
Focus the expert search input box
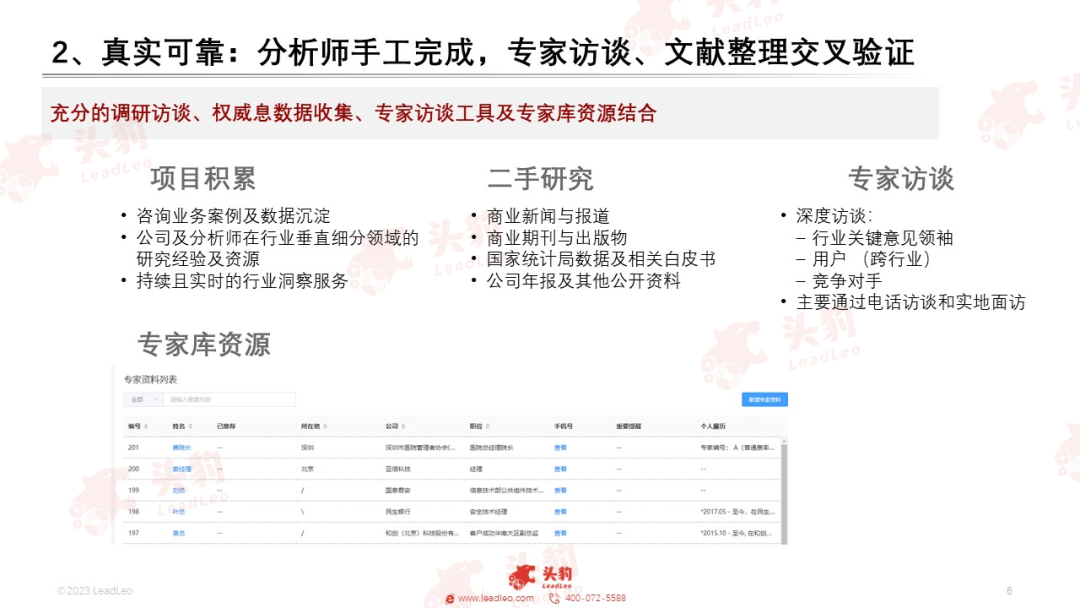click(229, 399)
